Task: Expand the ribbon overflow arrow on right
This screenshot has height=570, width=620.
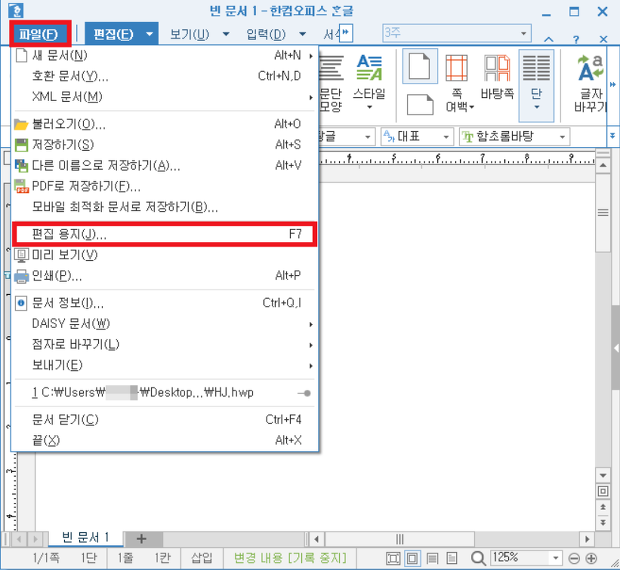Action: click(x=613, y=85)
